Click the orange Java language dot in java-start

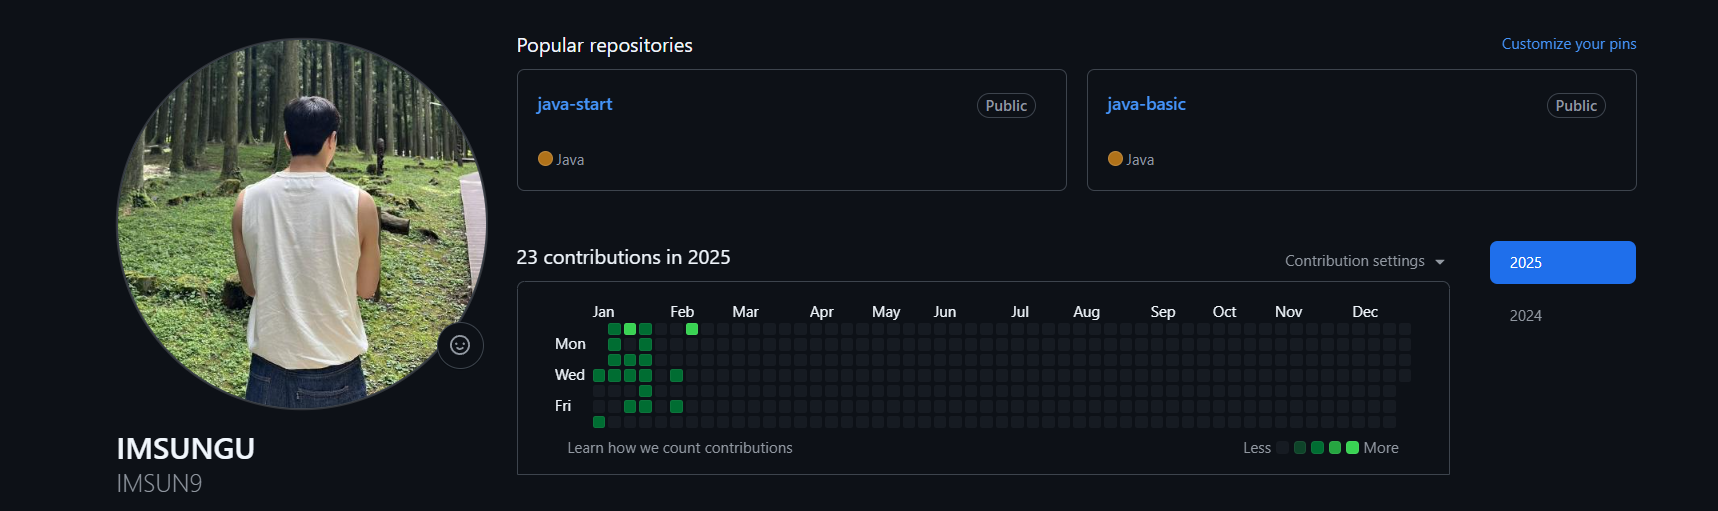(x=545, y=158)
